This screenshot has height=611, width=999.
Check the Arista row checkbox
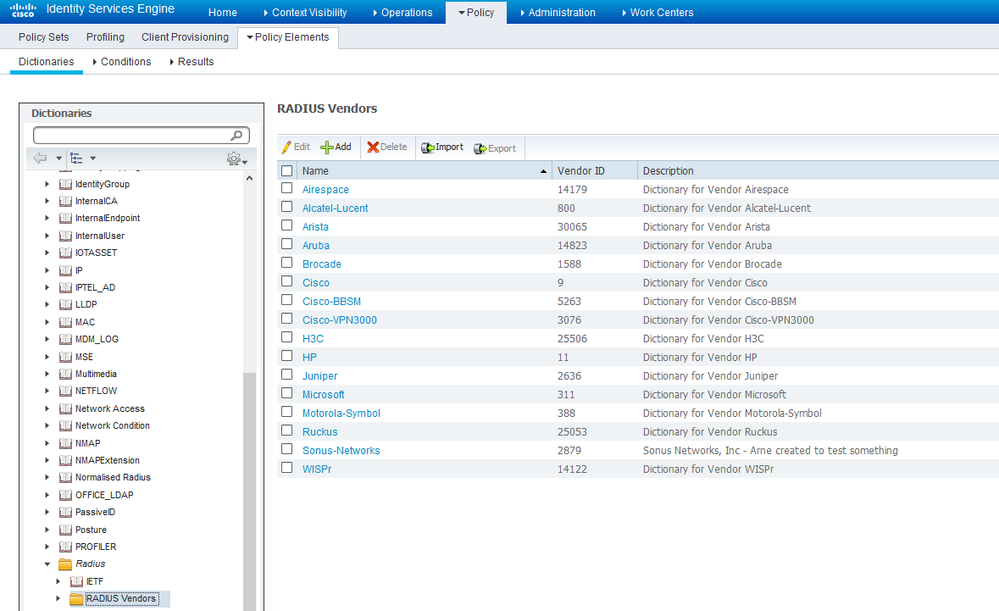(287, 225)
